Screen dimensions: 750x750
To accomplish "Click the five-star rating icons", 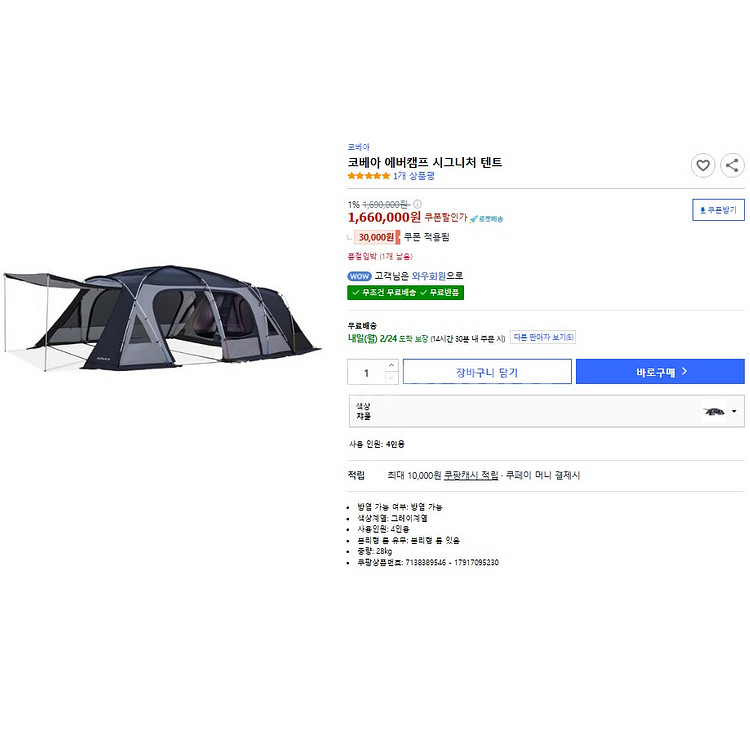I will tap(368, 176).
